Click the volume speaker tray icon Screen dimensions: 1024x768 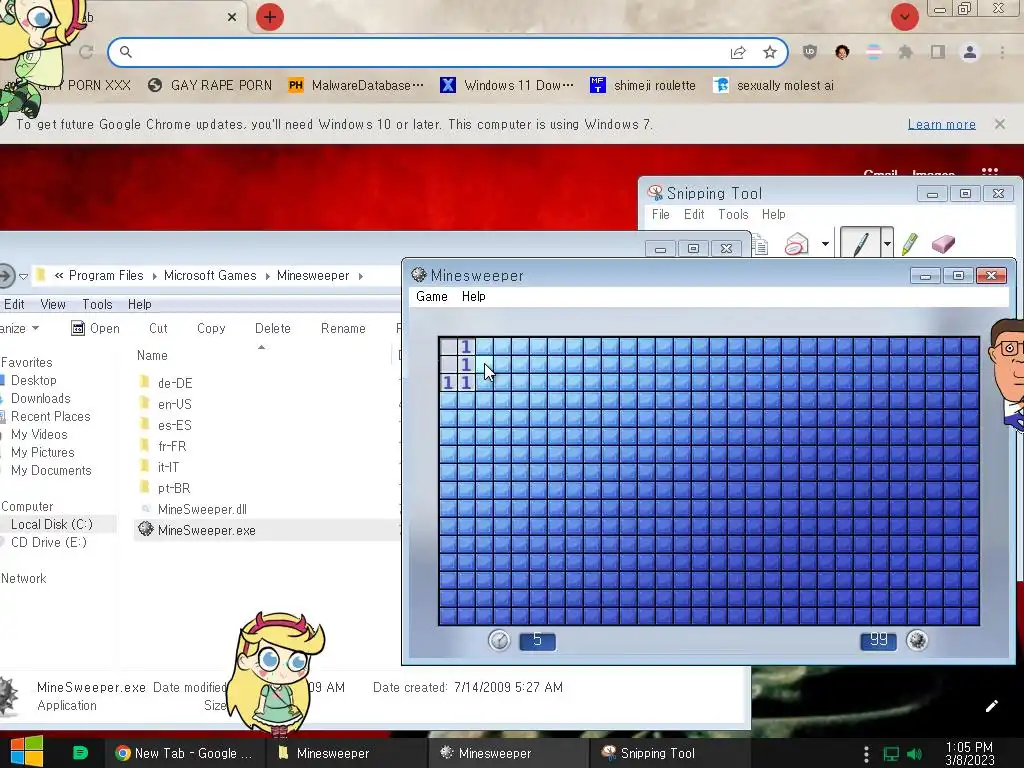915,754
